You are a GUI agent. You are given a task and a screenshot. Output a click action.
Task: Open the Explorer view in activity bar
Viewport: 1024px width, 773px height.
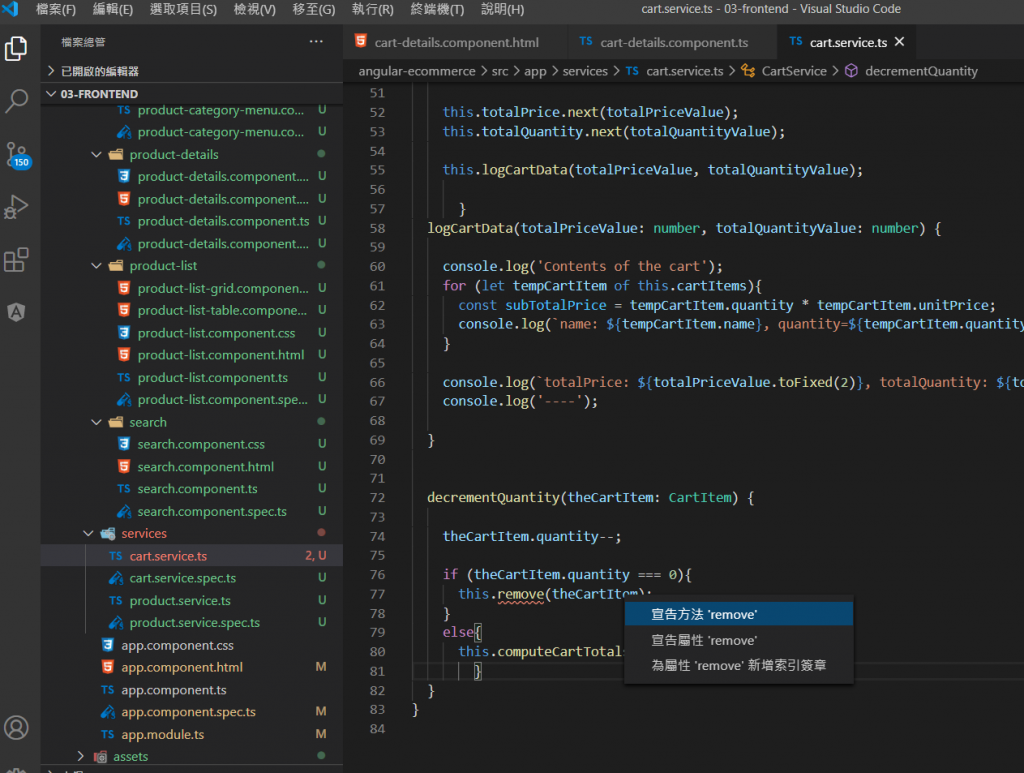[16, 48]
